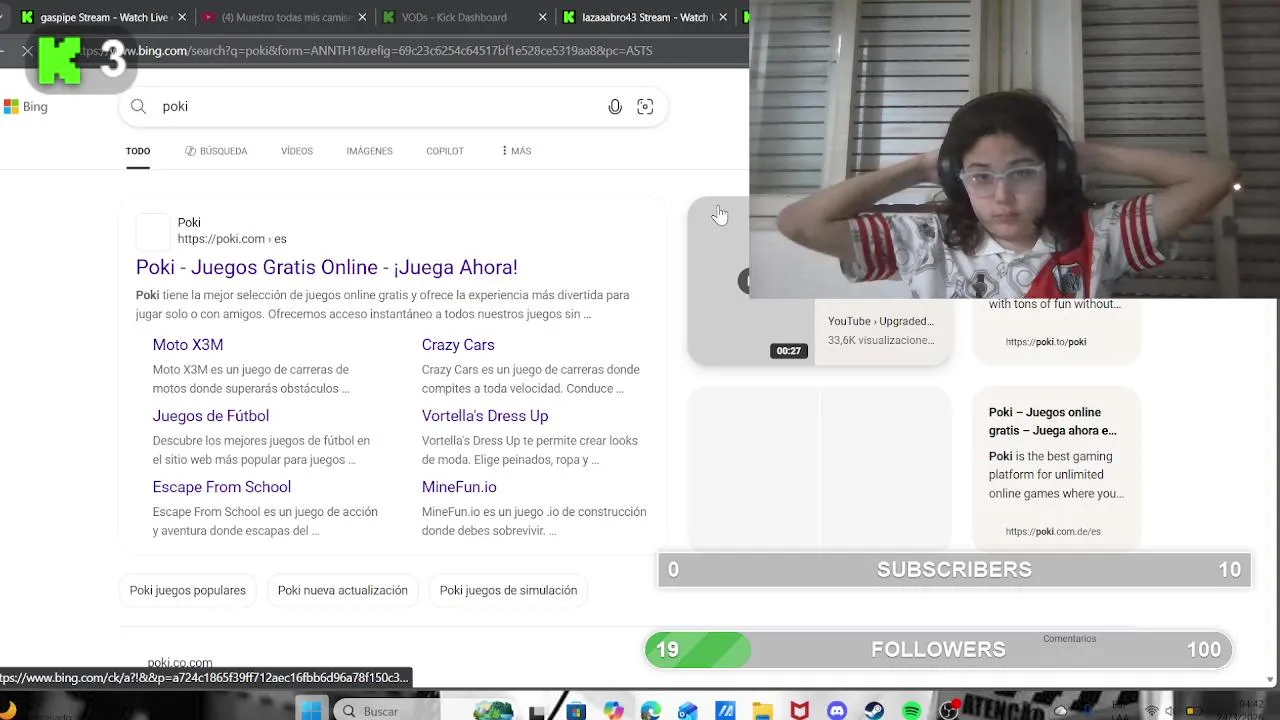Open the Moto X3M sitelink

[188, 345]
